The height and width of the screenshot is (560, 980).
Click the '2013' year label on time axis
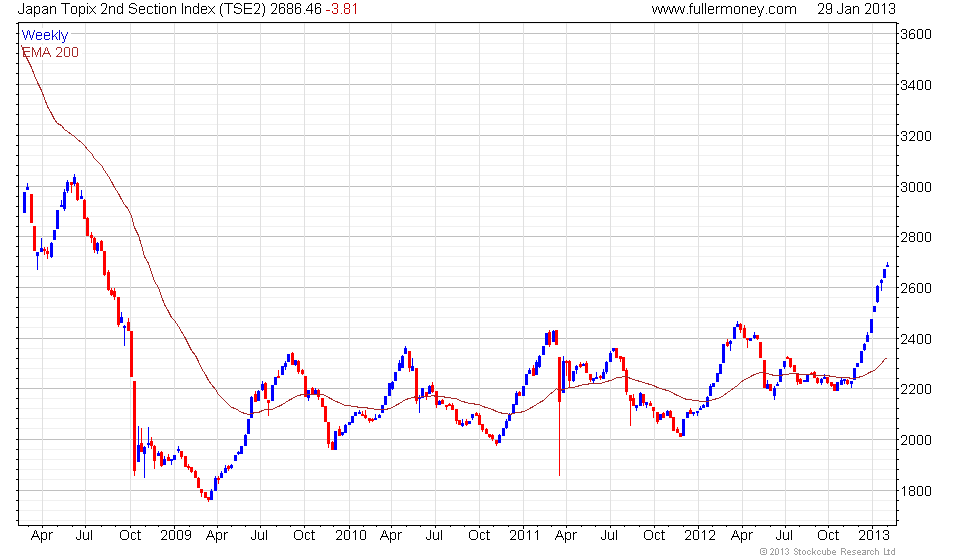(874, 535)
